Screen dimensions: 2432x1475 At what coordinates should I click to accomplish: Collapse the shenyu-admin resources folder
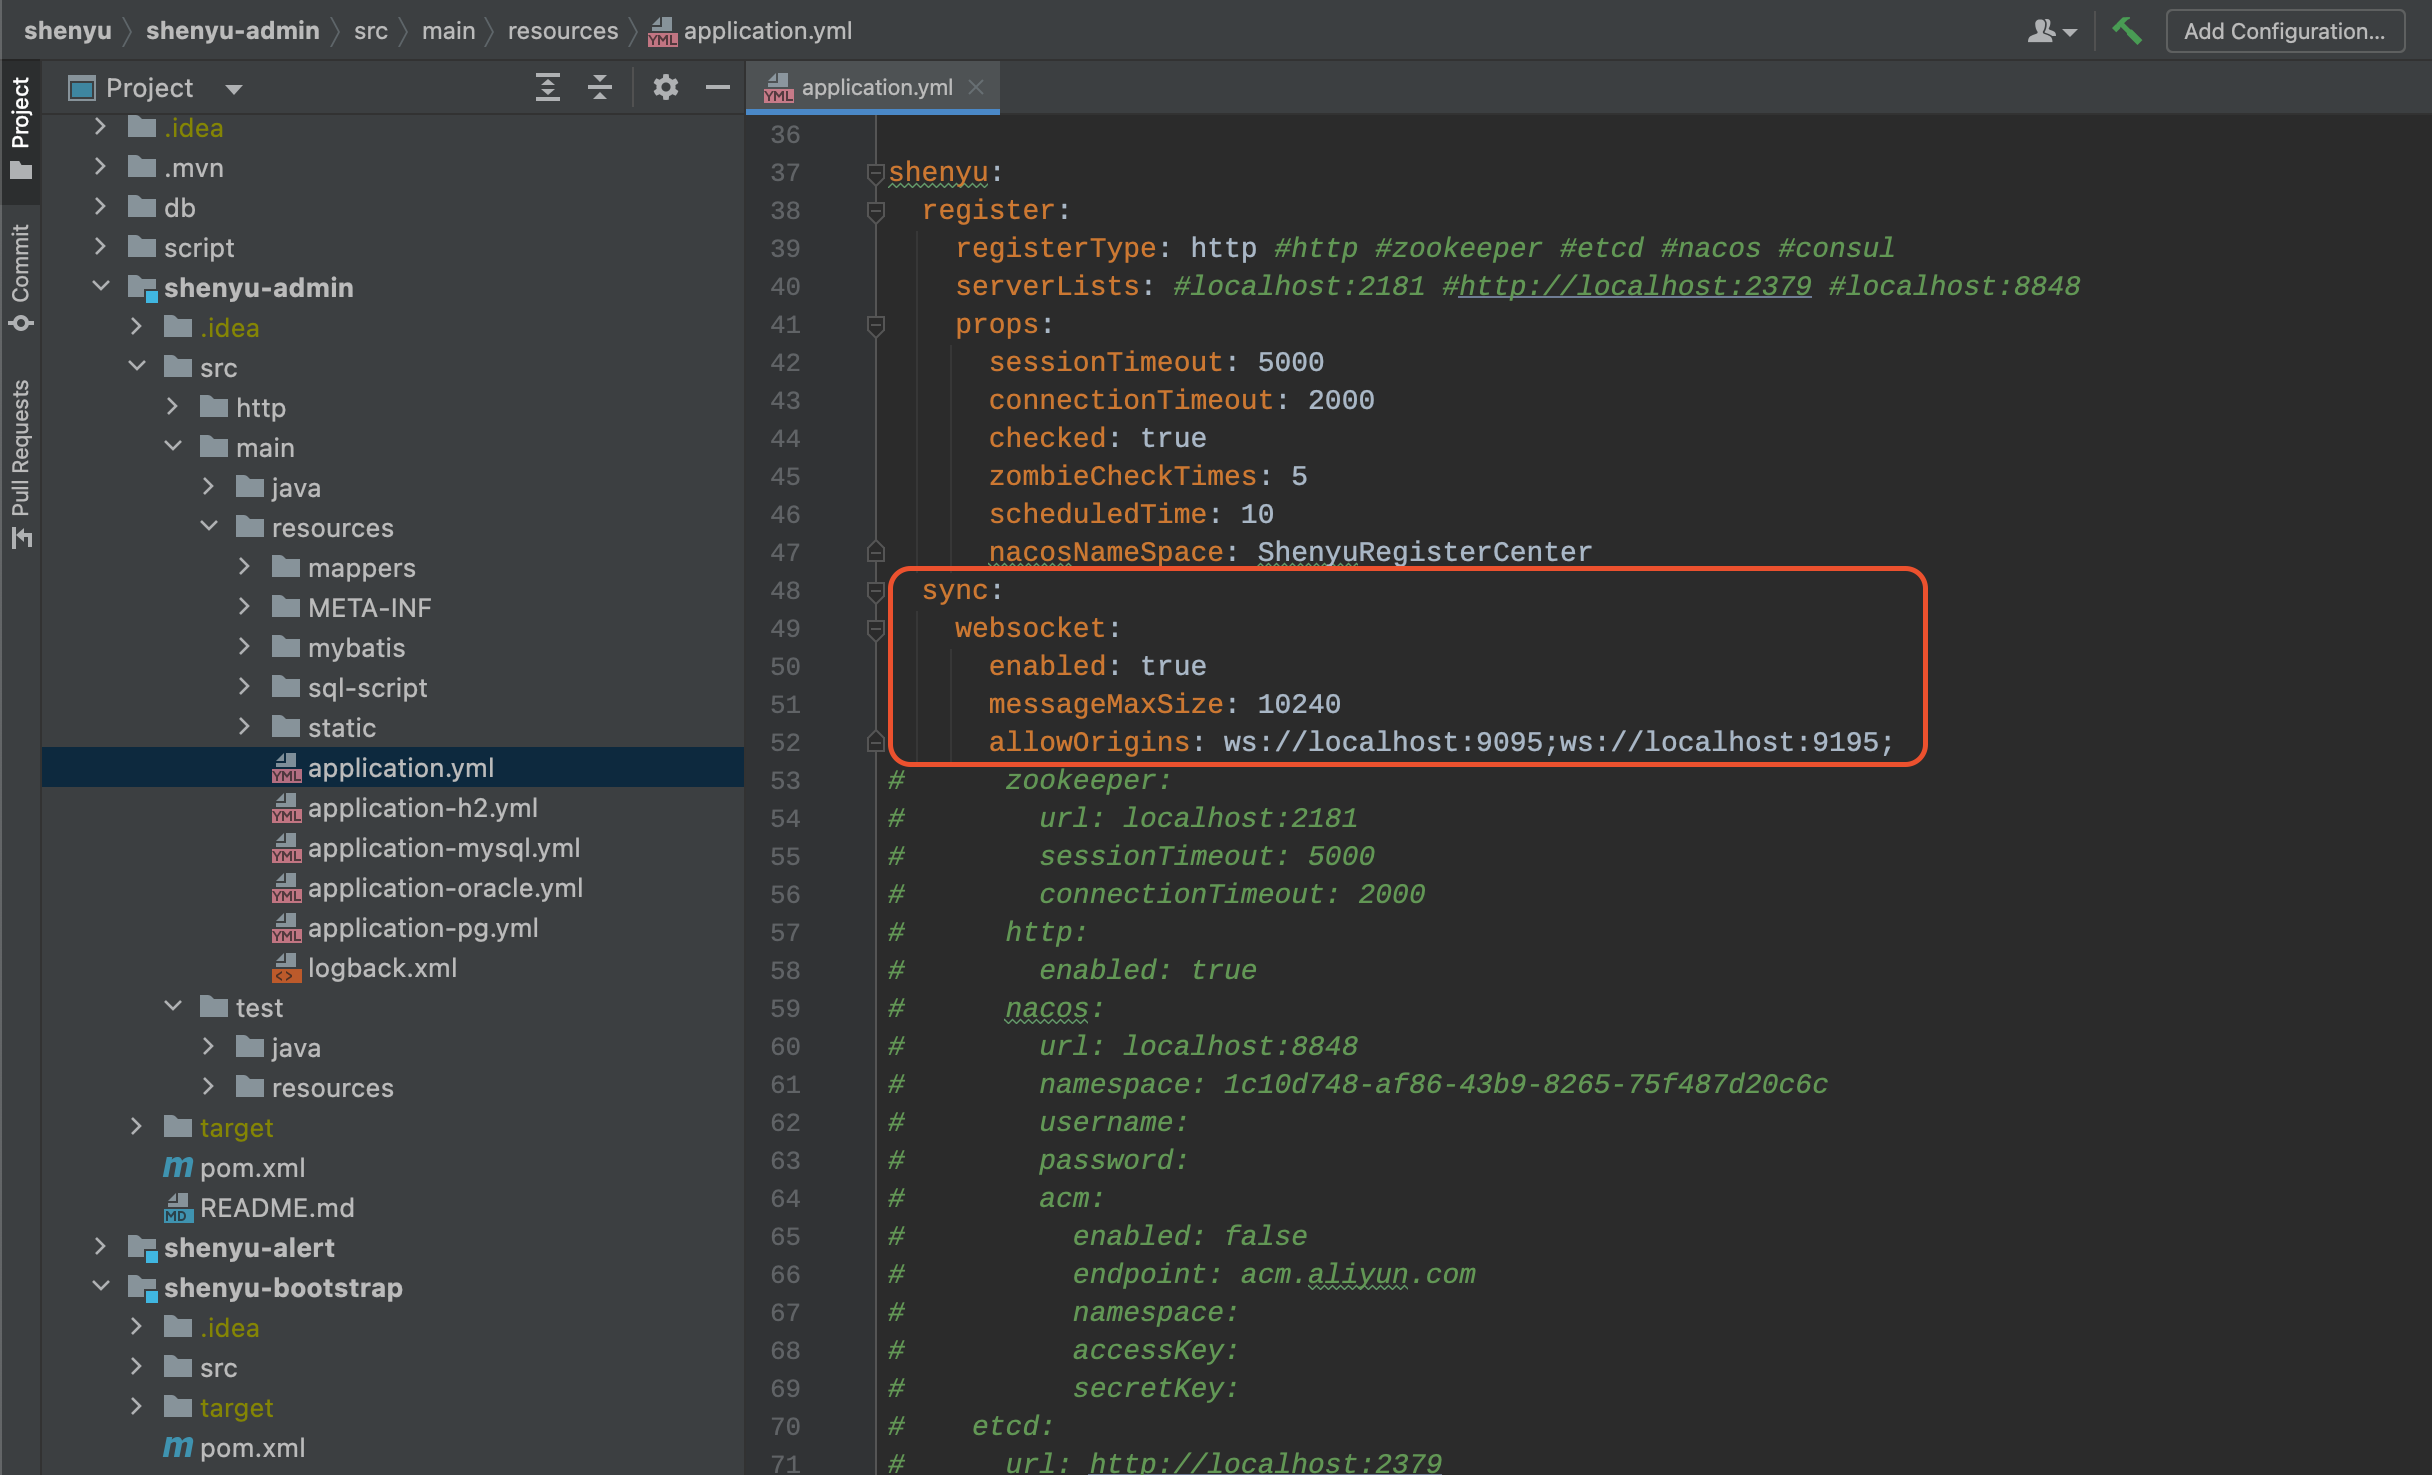click(209, 527)
